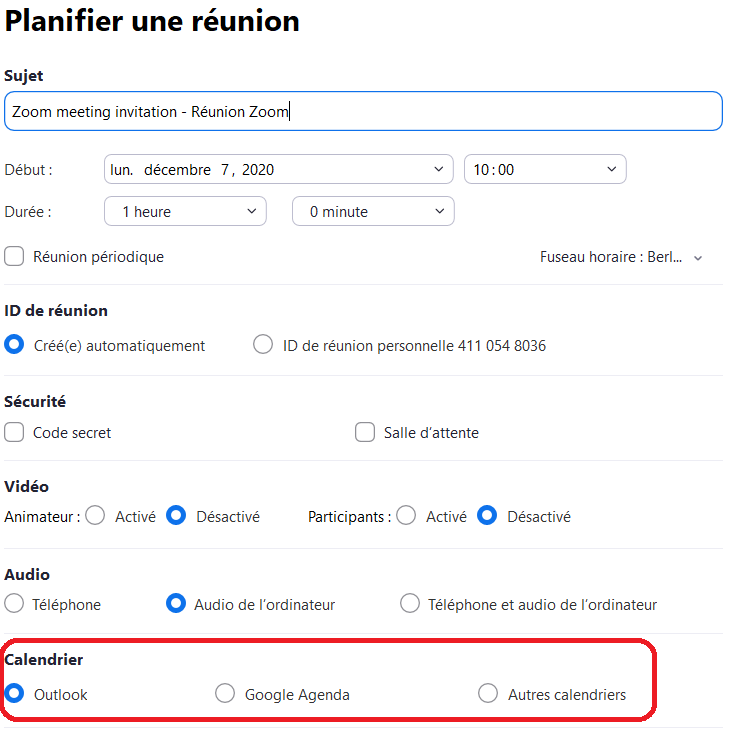Select Téléphone audio option
The width and height of the screenshot is (736, 729).
pyautogui.click(x=15, y=604)
